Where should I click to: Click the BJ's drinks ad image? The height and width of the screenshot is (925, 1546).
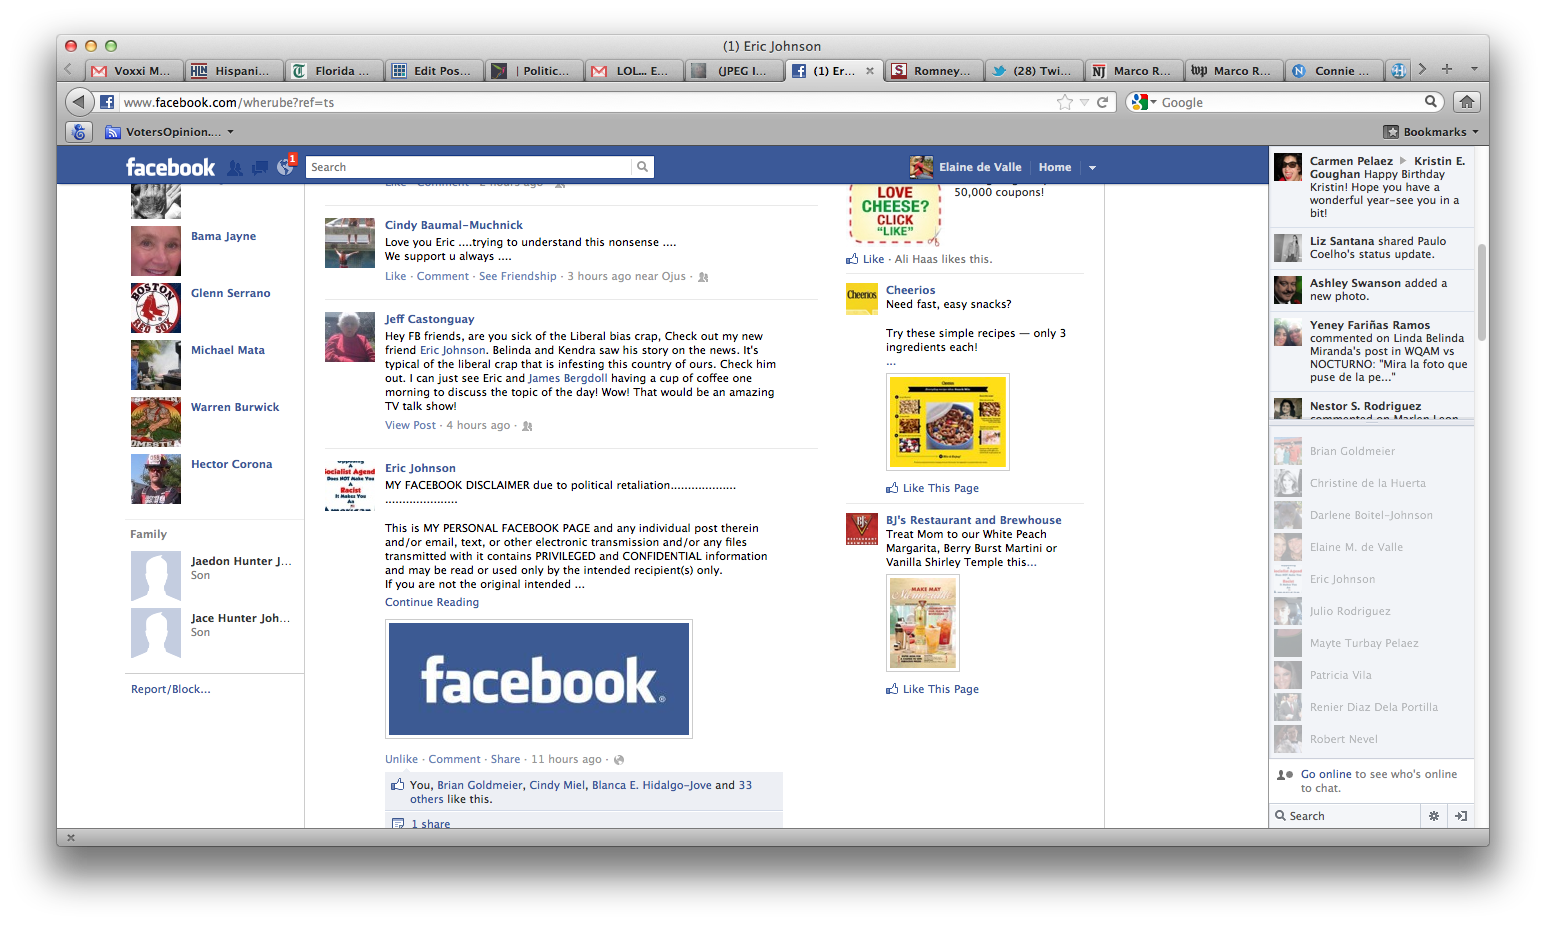923,623
